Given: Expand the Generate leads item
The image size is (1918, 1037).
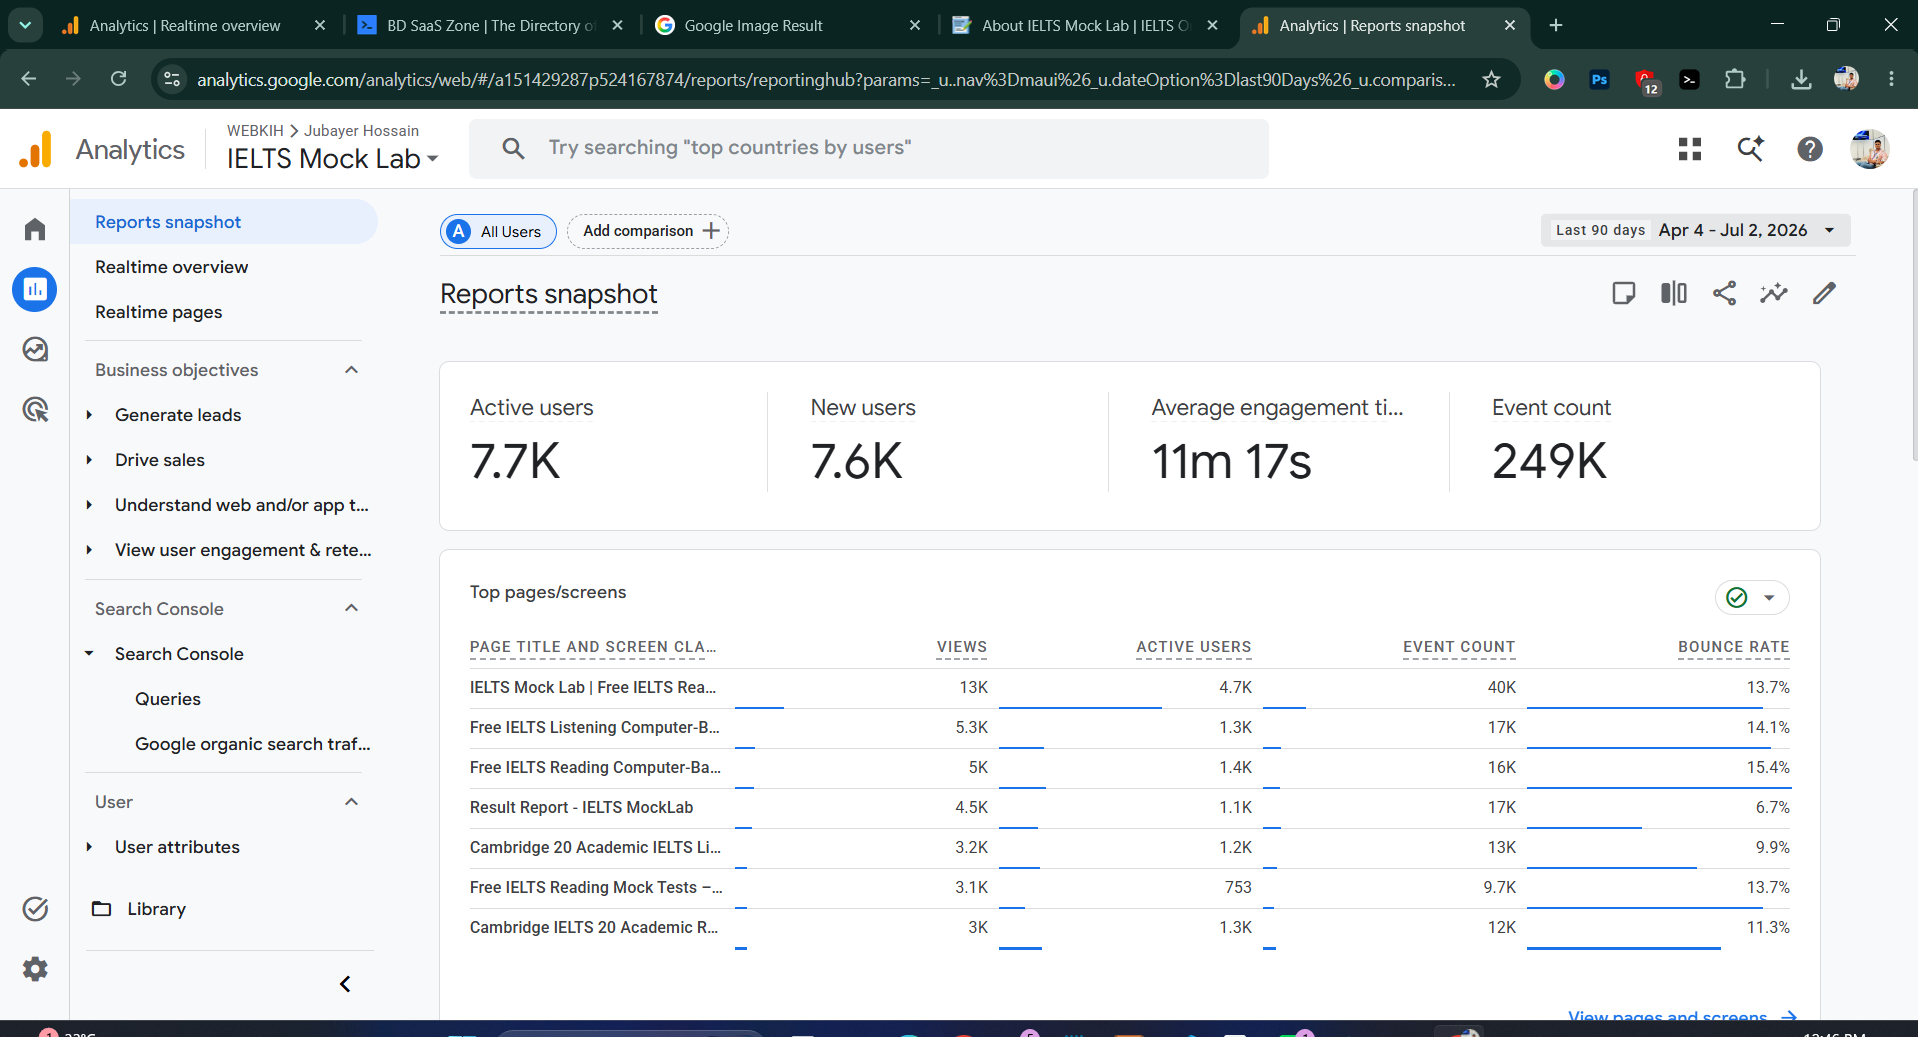Looking at the screenshot, I should click(x=89, y=415).
